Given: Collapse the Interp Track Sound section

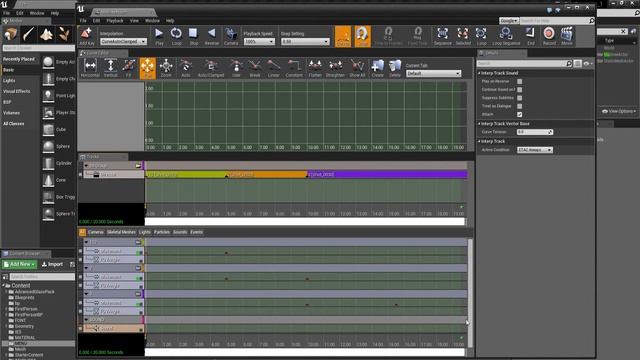Looking at the screenshot, I should (x=479, y=73).
